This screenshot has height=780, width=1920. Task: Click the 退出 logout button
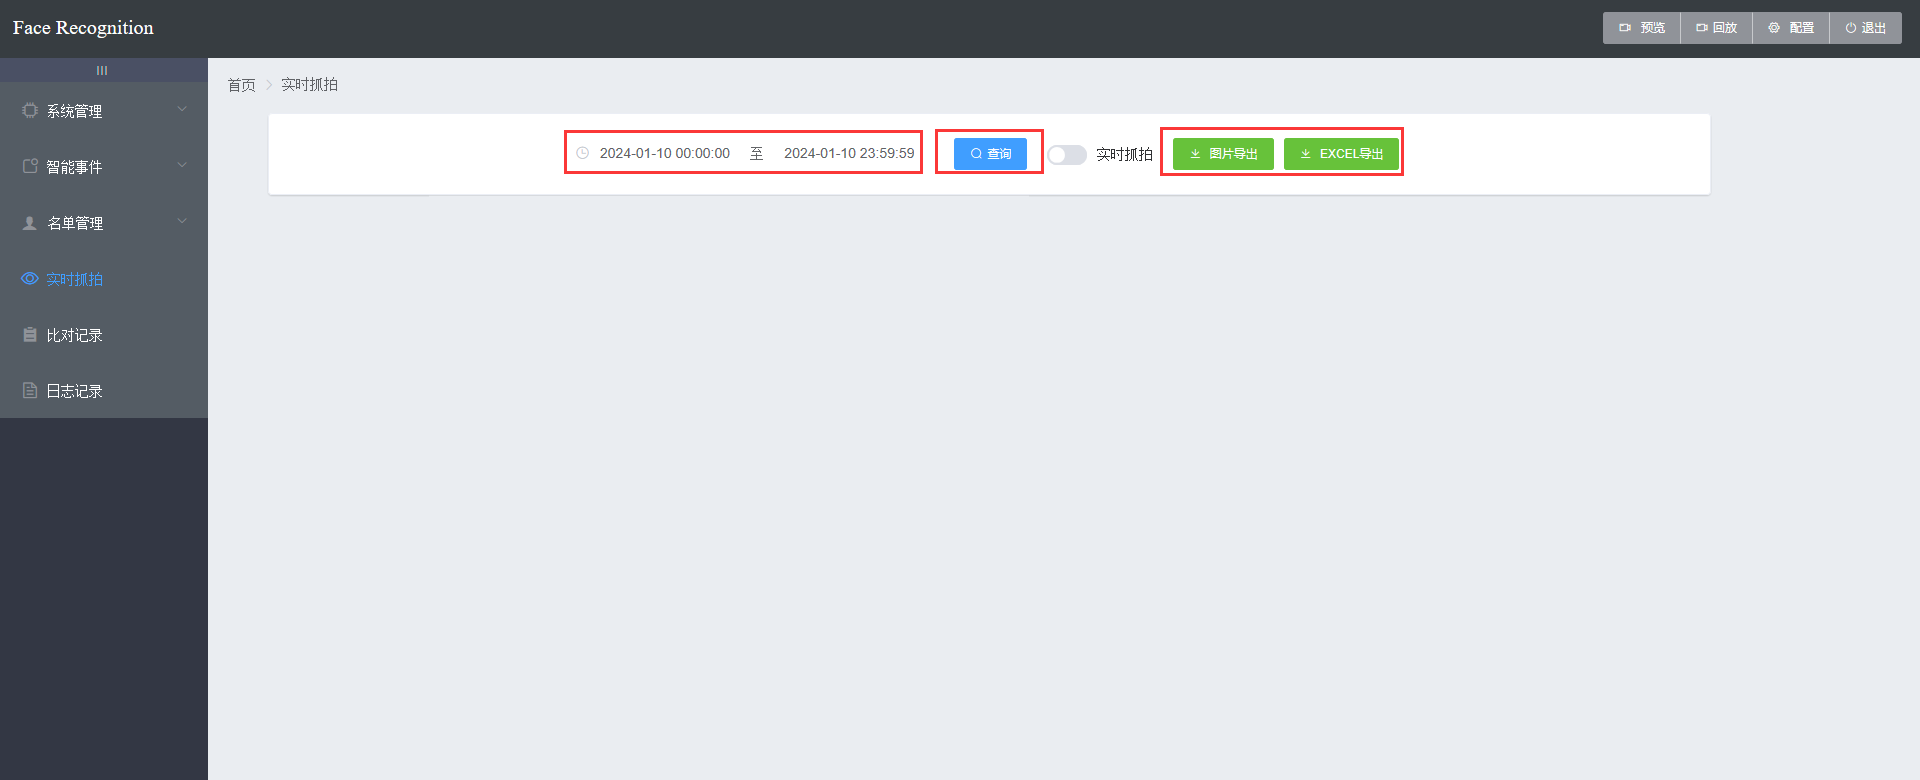point(1865,28)
